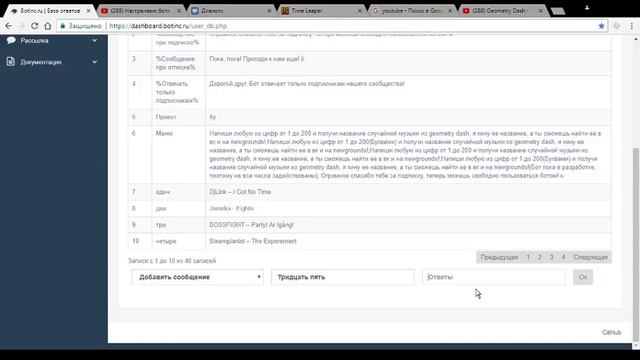Open browser home page icon
640x360 pixels.
click(48, 26)
